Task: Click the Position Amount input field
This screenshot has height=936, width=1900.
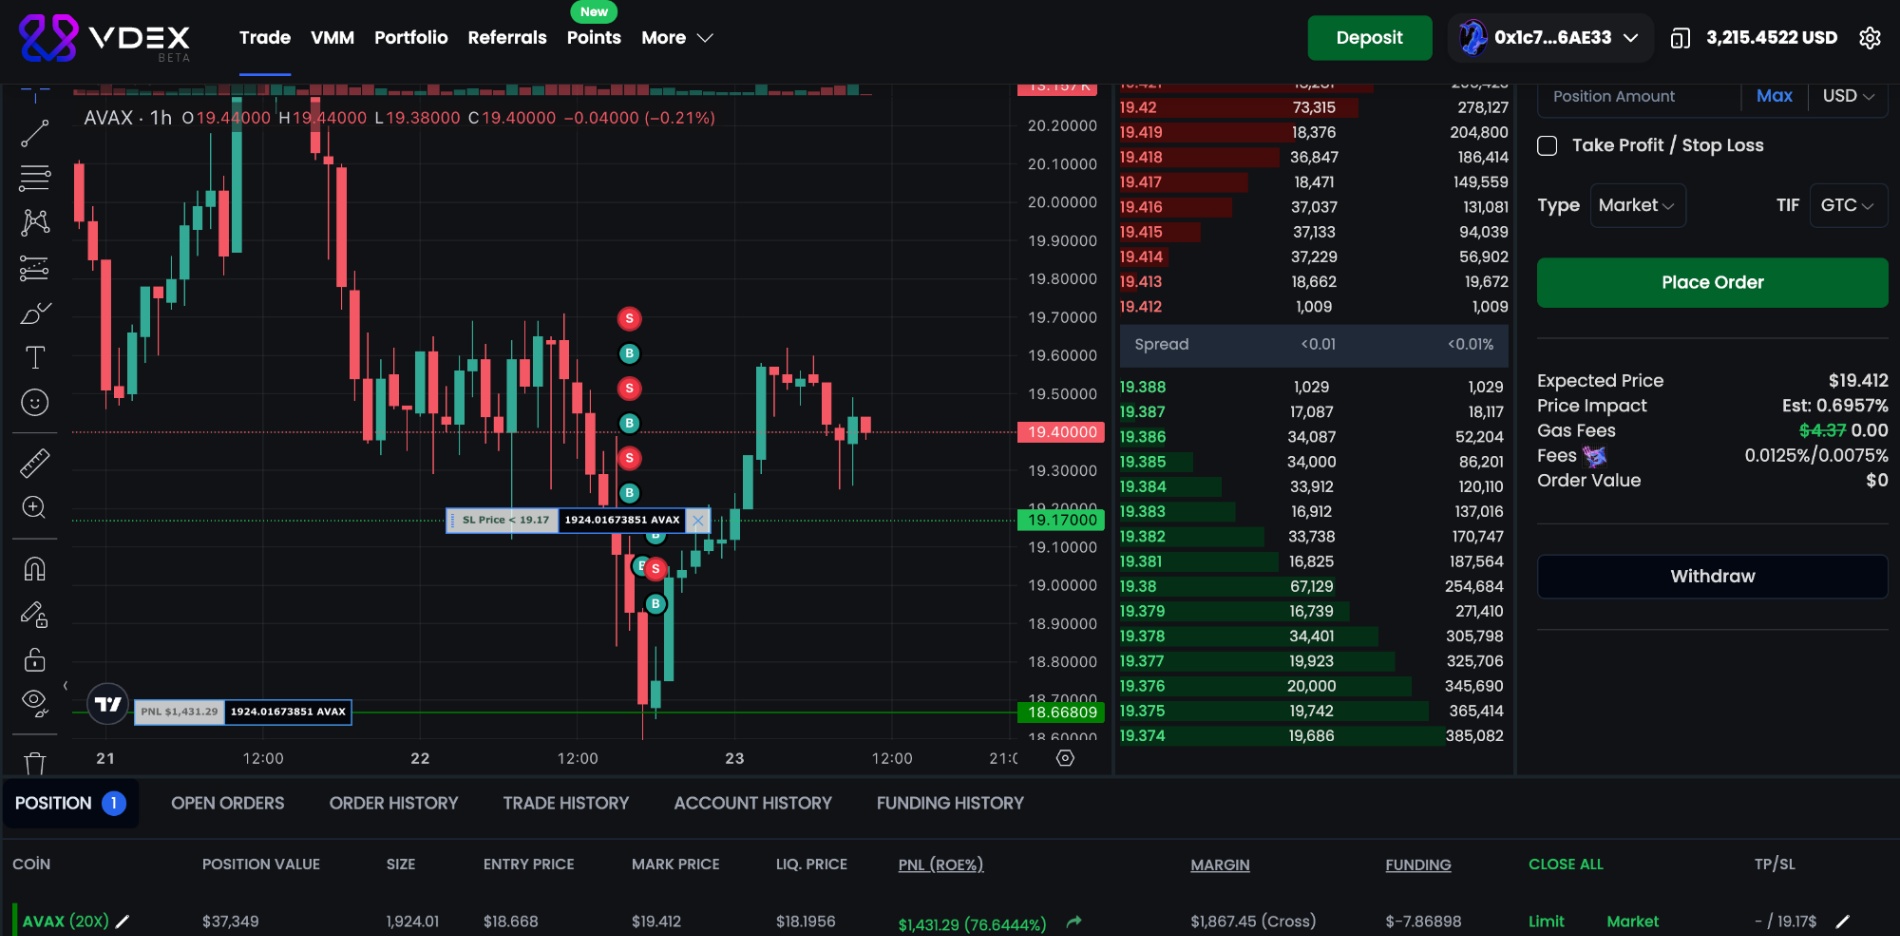Action: [x=1639, y=97]
